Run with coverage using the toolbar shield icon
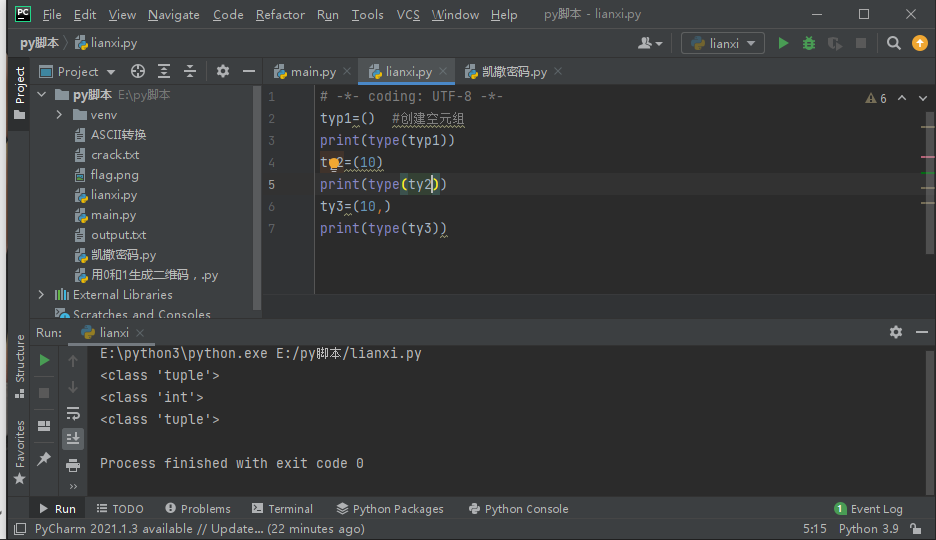936x540 pixels. (835, 43)
